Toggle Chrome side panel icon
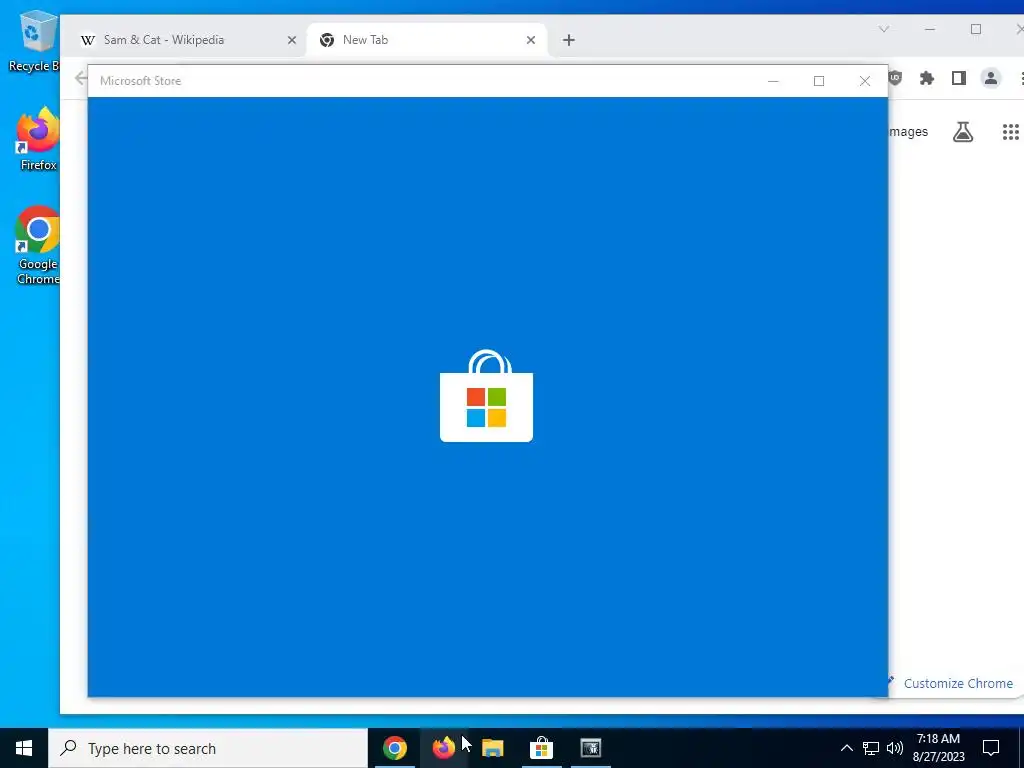The image size is (1024, 768). tap(959, 78)
